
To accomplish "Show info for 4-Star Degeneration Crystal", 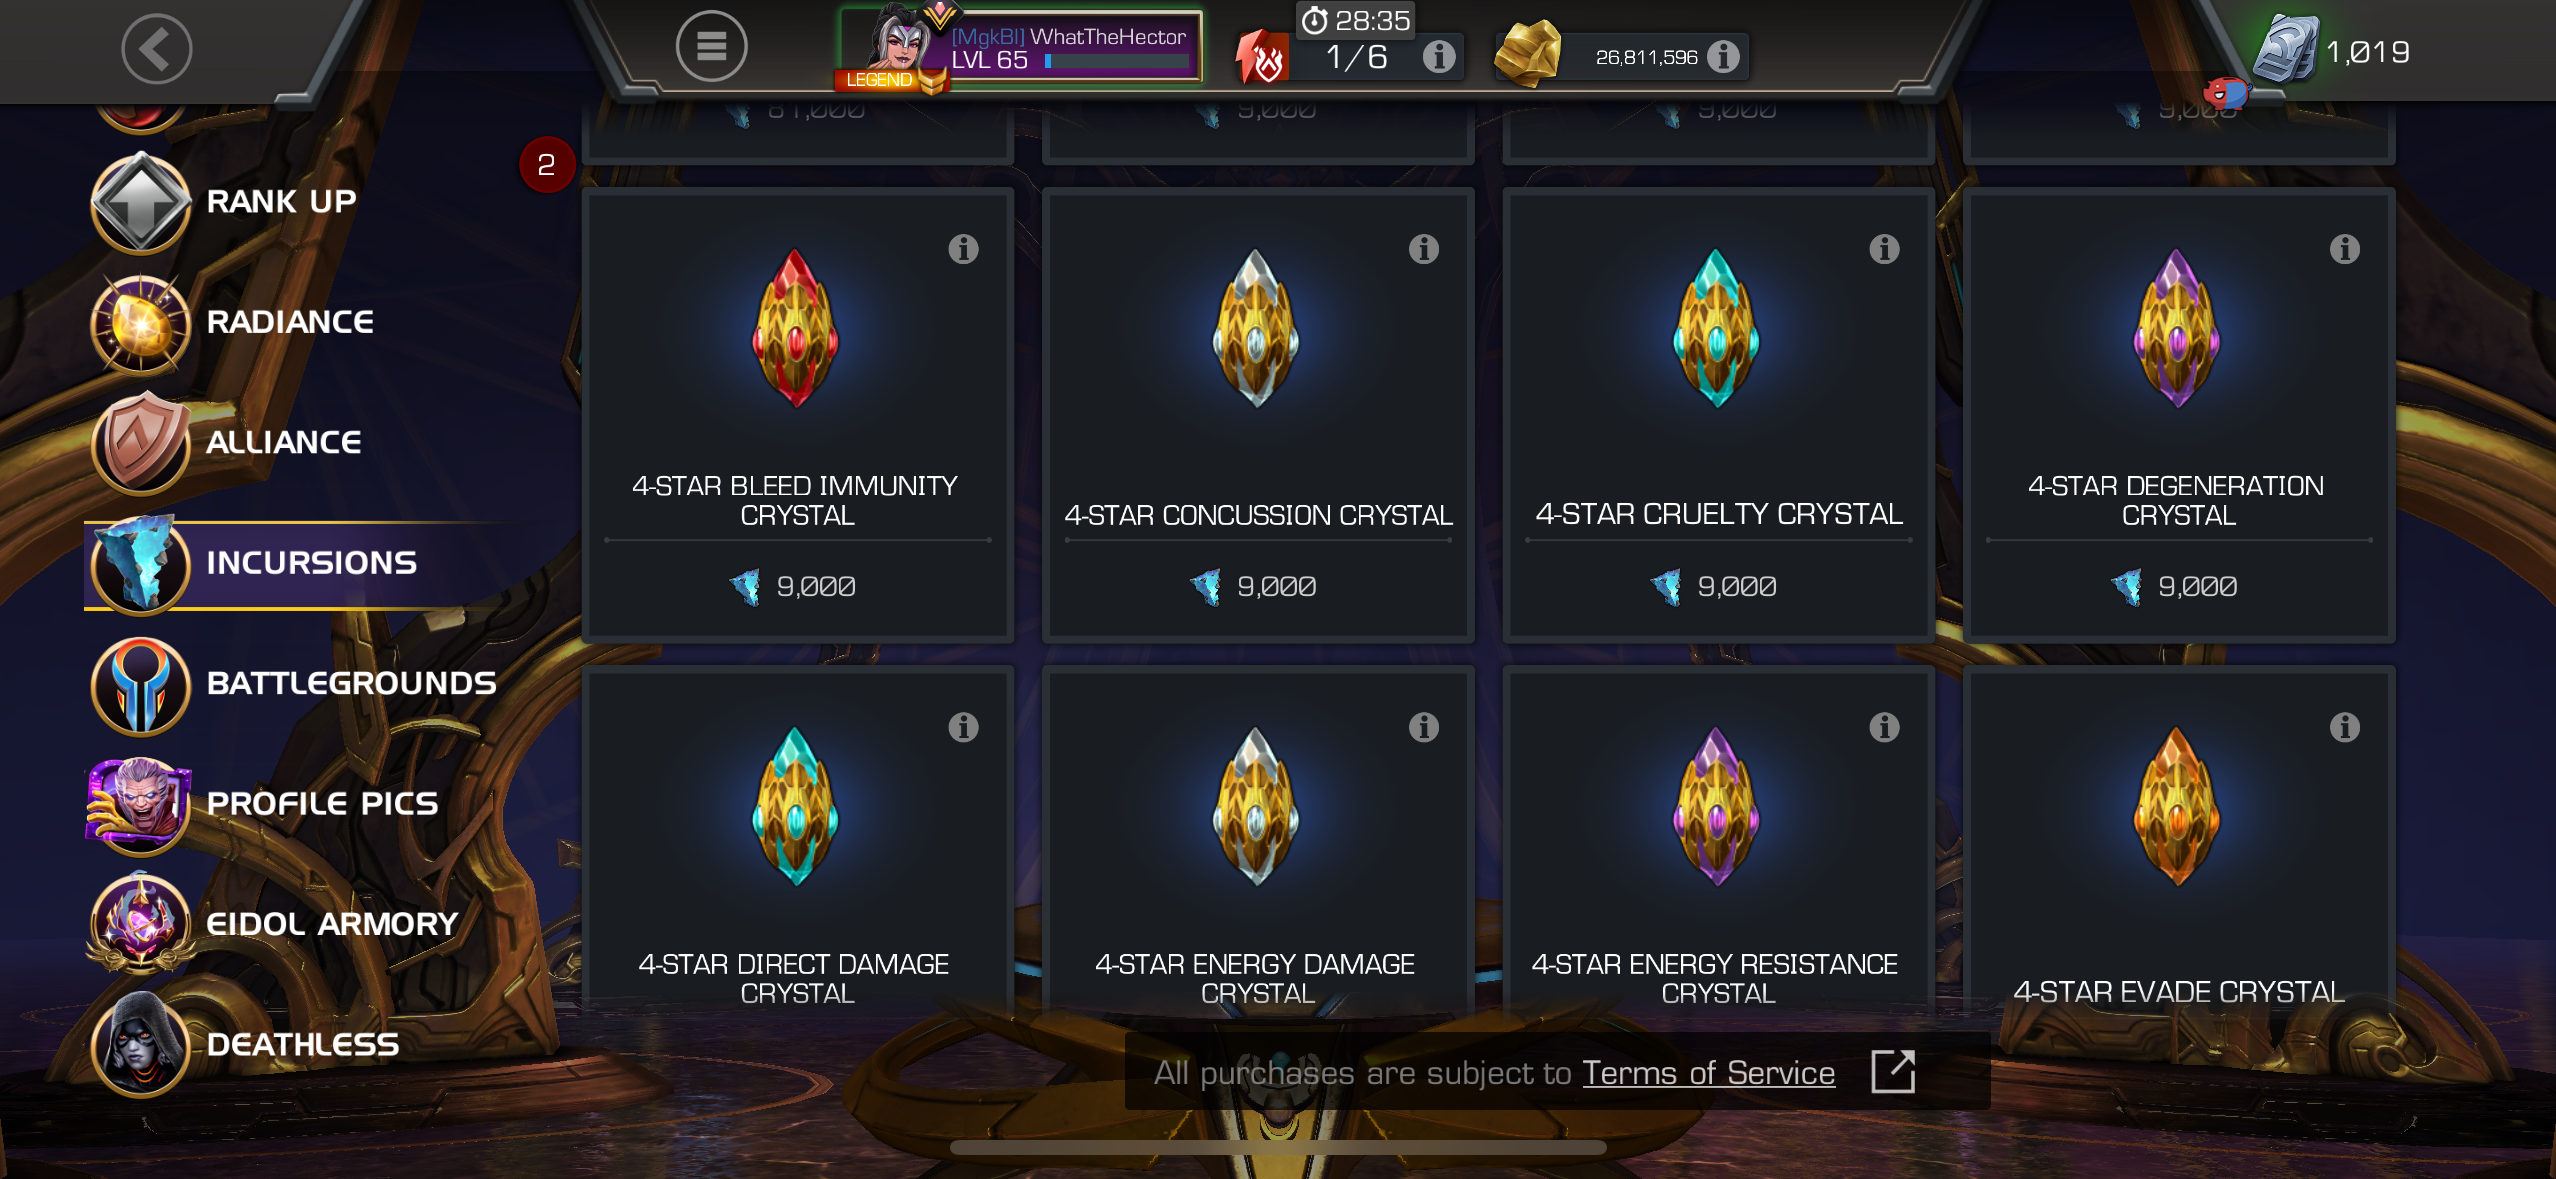I will point(2344,249).
